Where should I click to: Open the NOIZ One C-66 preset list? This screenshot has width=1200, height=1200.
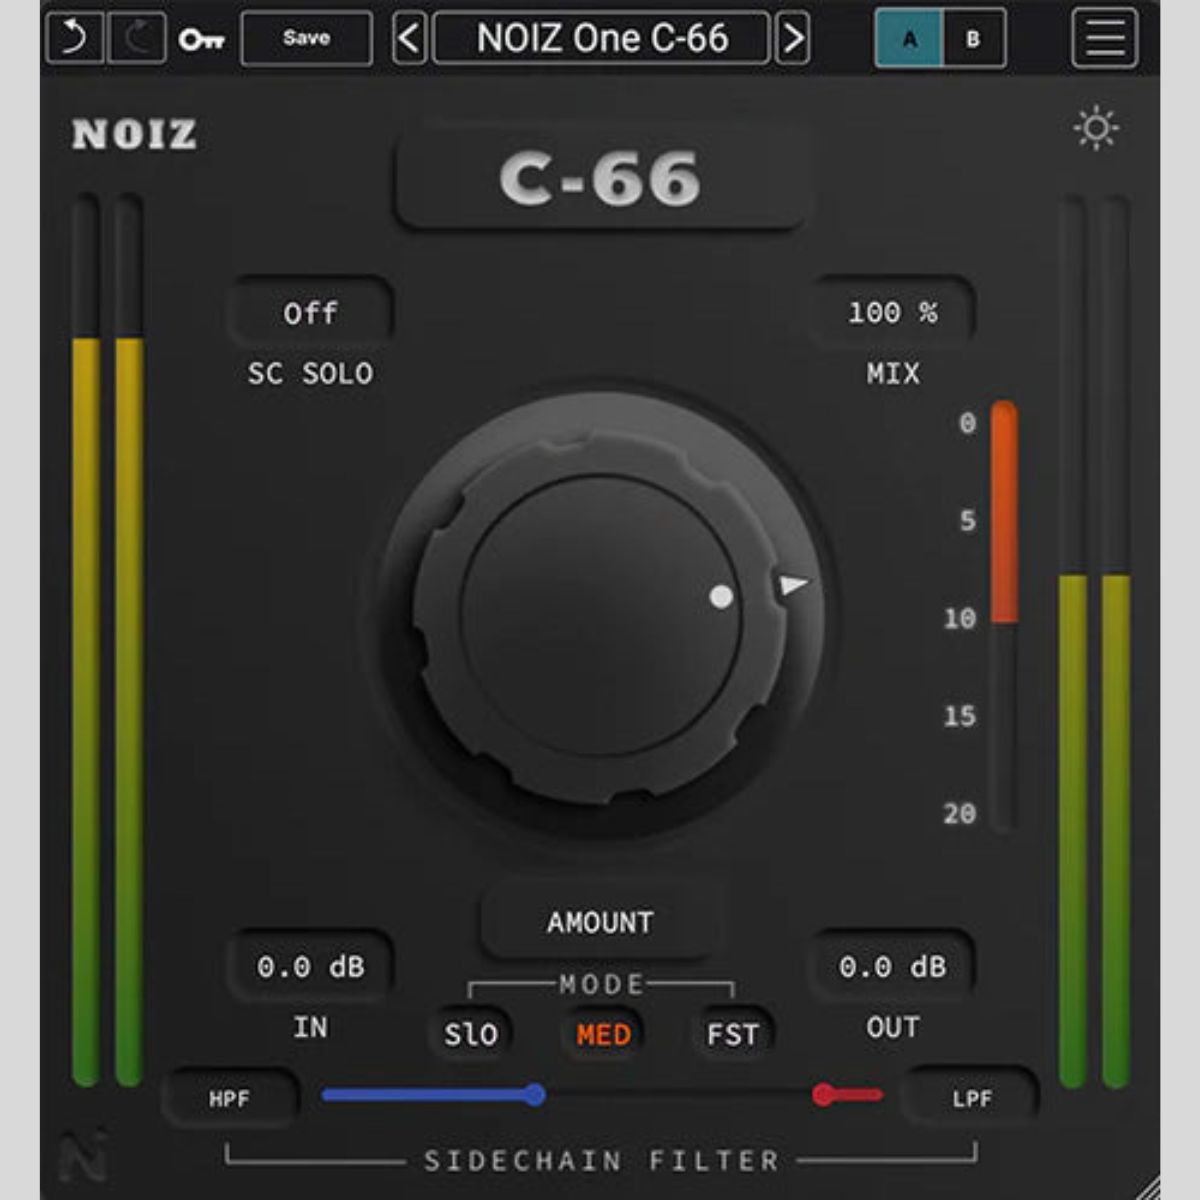point(601,39)
